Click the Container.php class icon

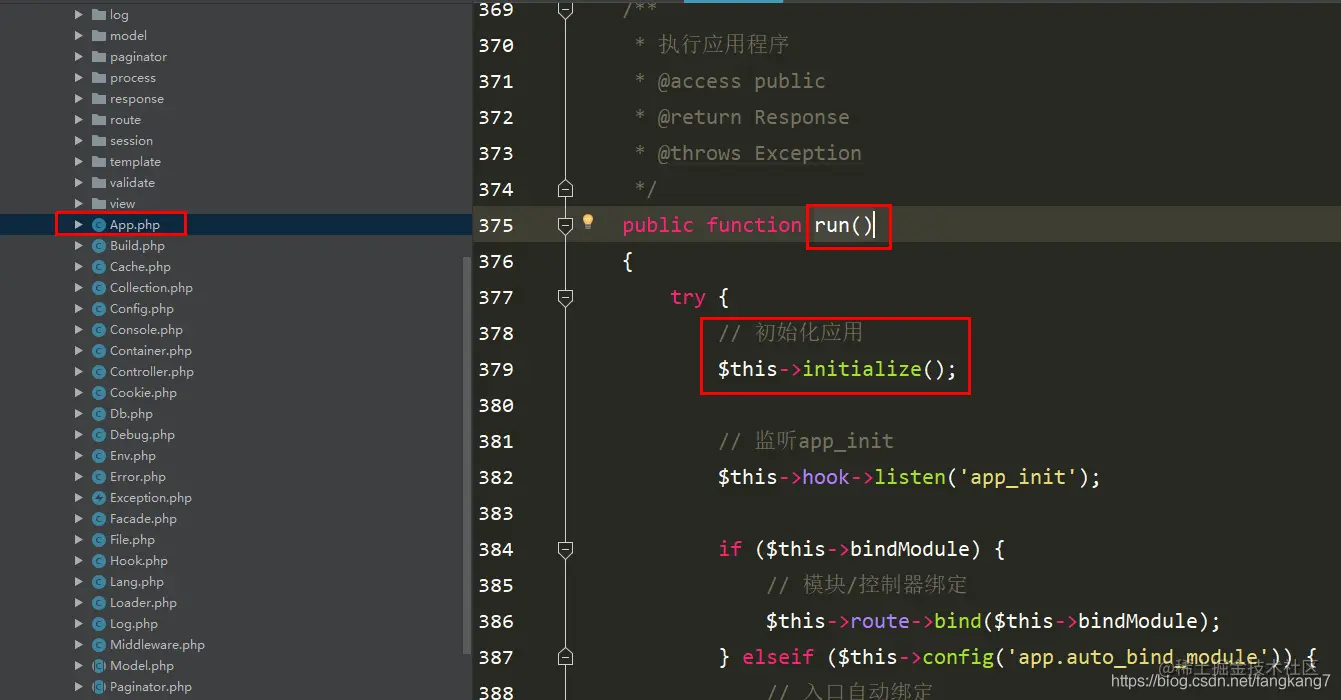tap(99, 351)
